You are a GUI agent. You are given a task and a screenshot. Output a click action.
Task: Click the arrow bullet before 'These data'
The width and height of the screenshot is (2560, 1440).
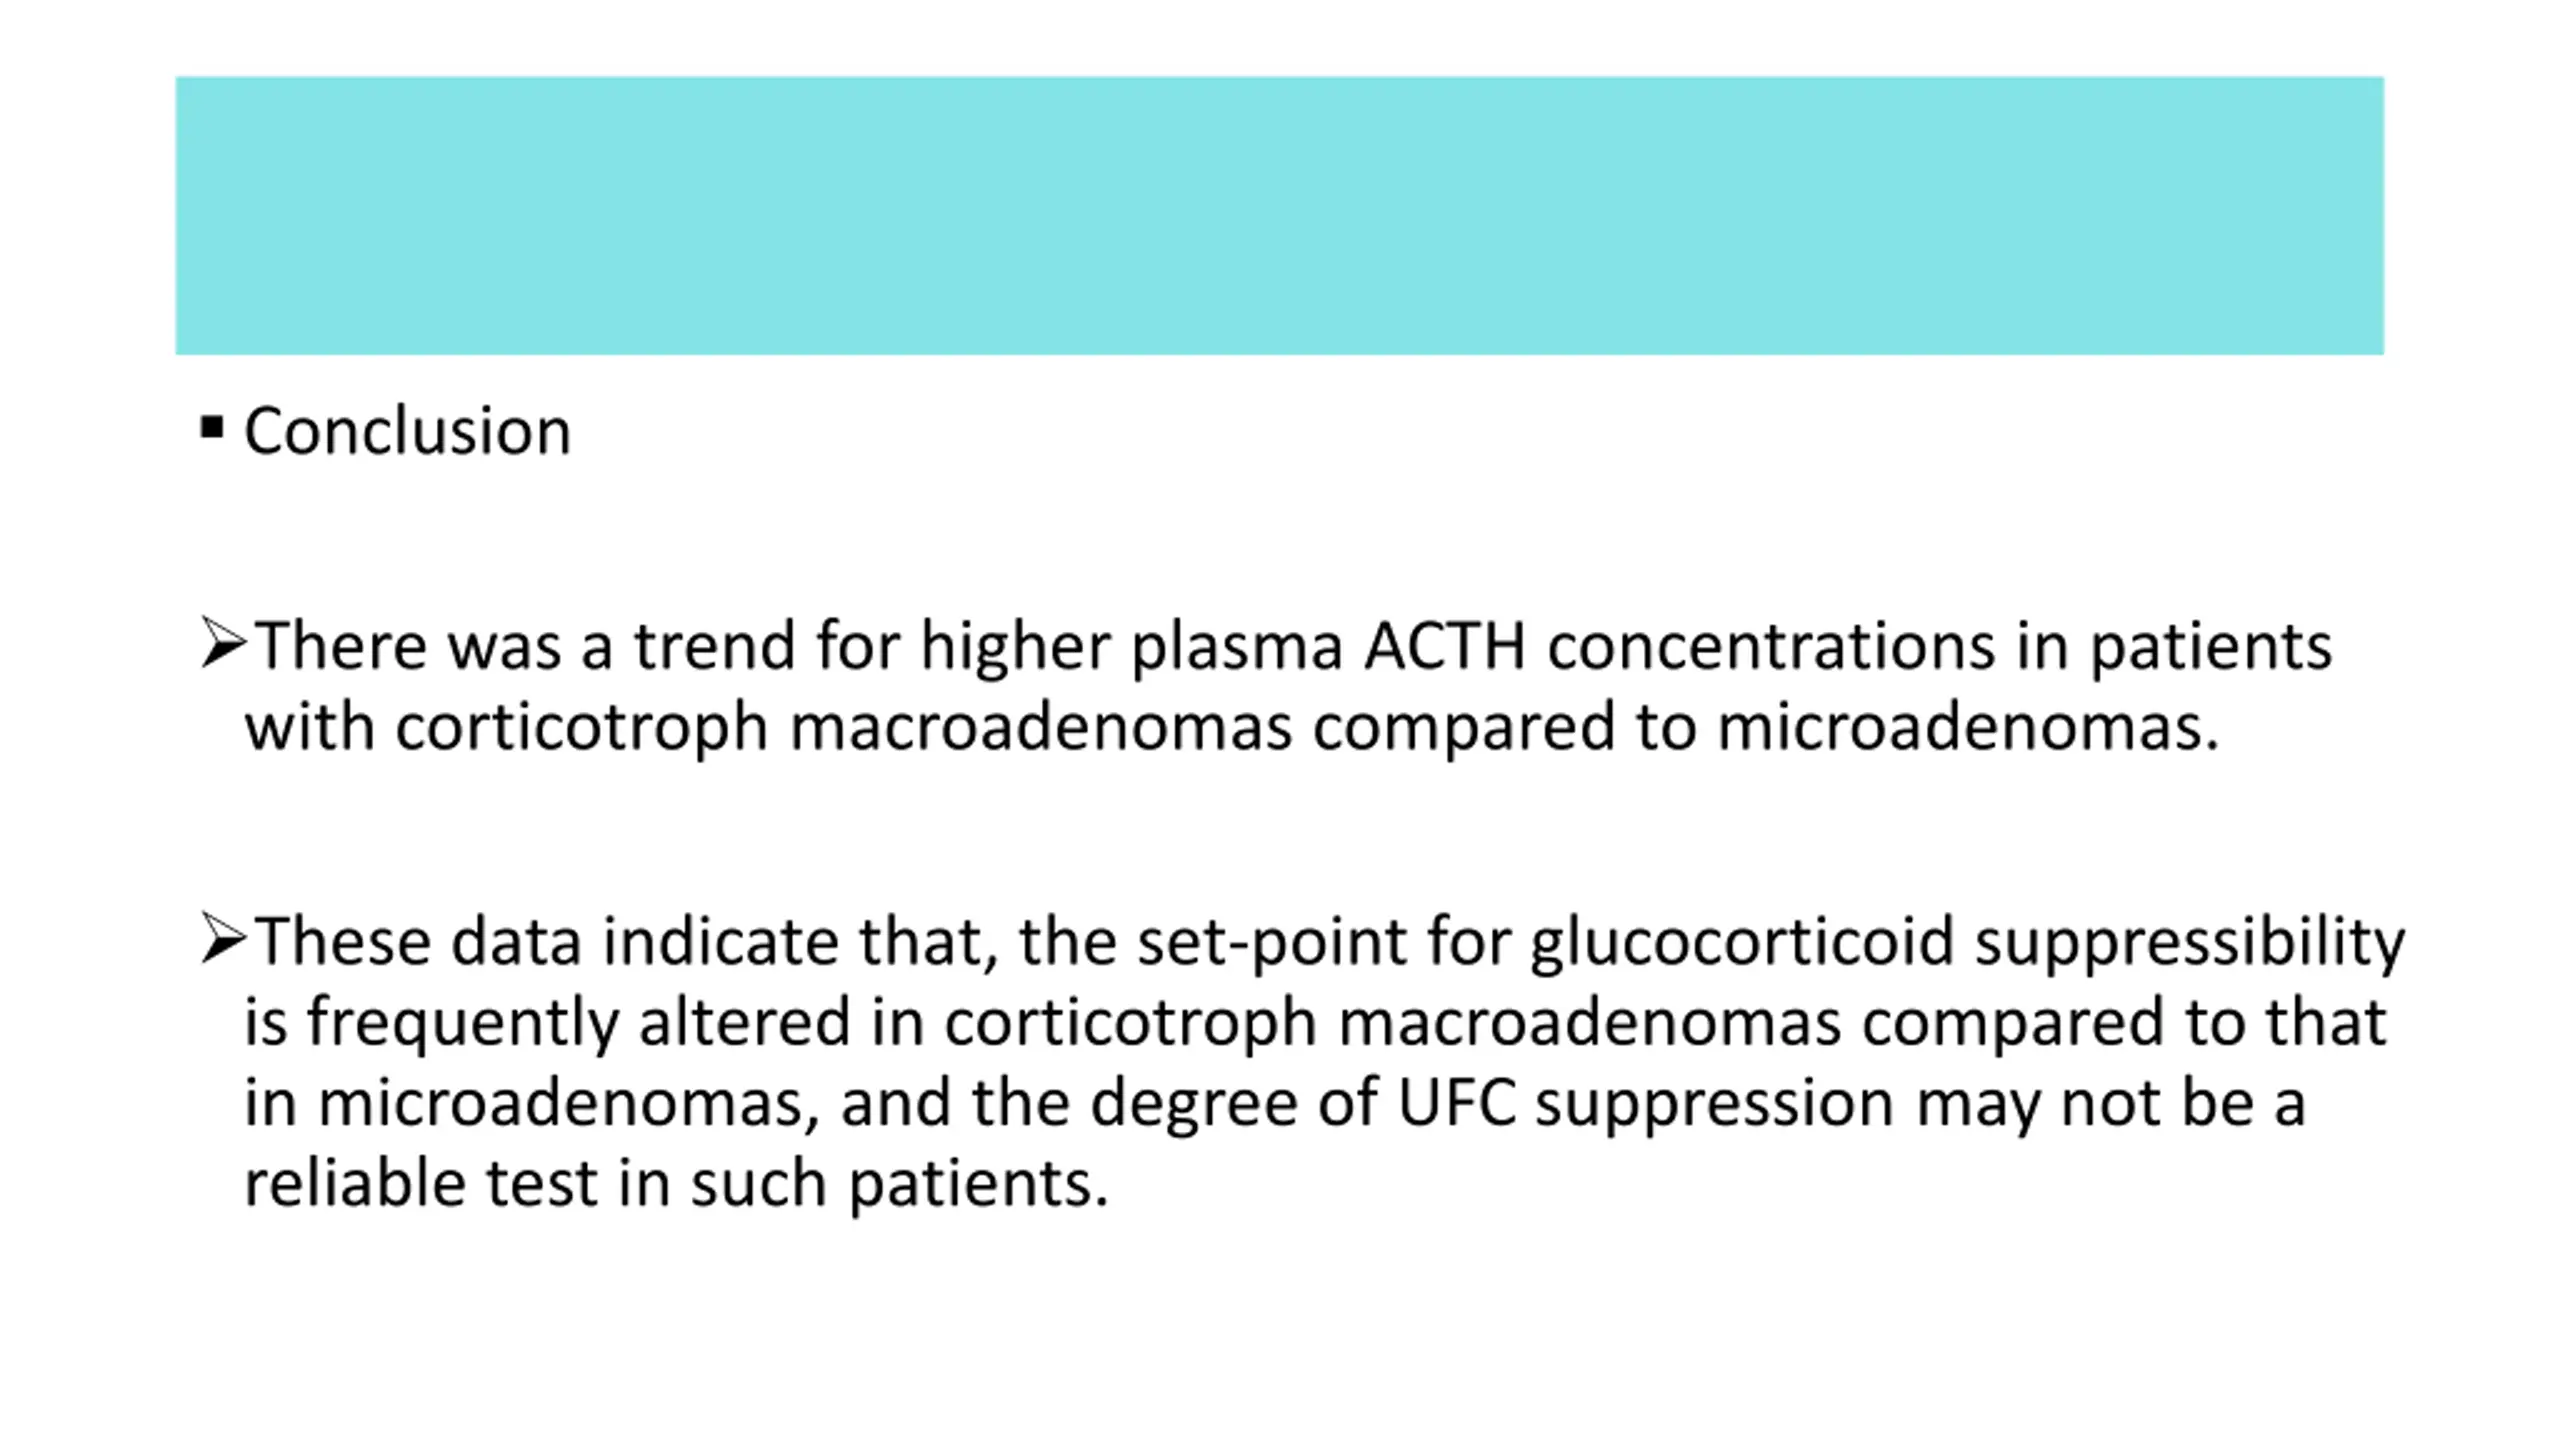223,938
